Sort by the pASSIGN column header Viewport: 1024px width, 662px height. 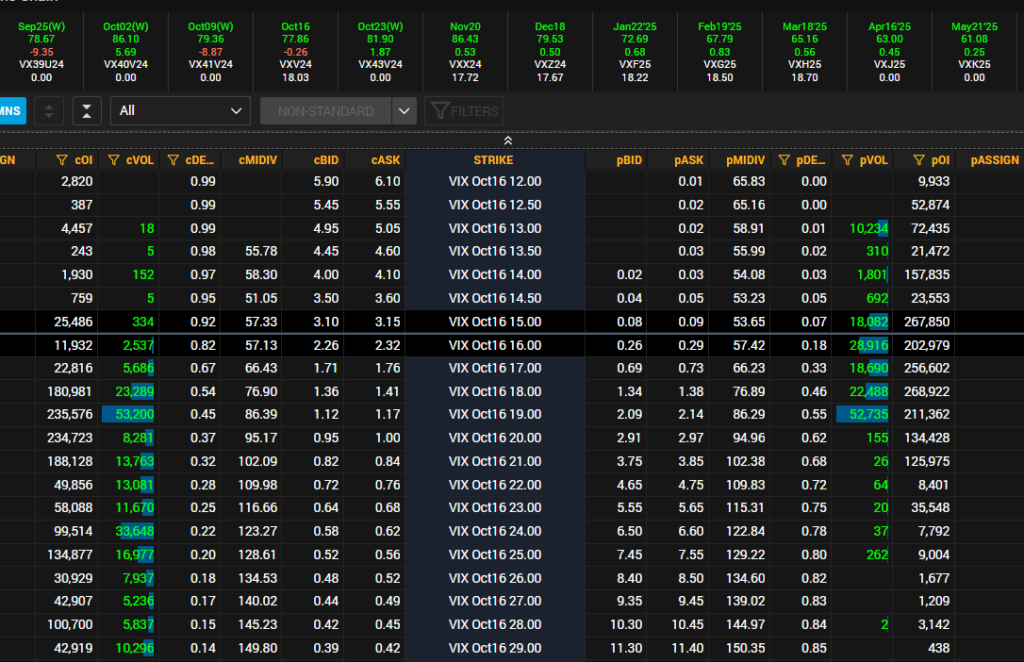coord(995,160)
